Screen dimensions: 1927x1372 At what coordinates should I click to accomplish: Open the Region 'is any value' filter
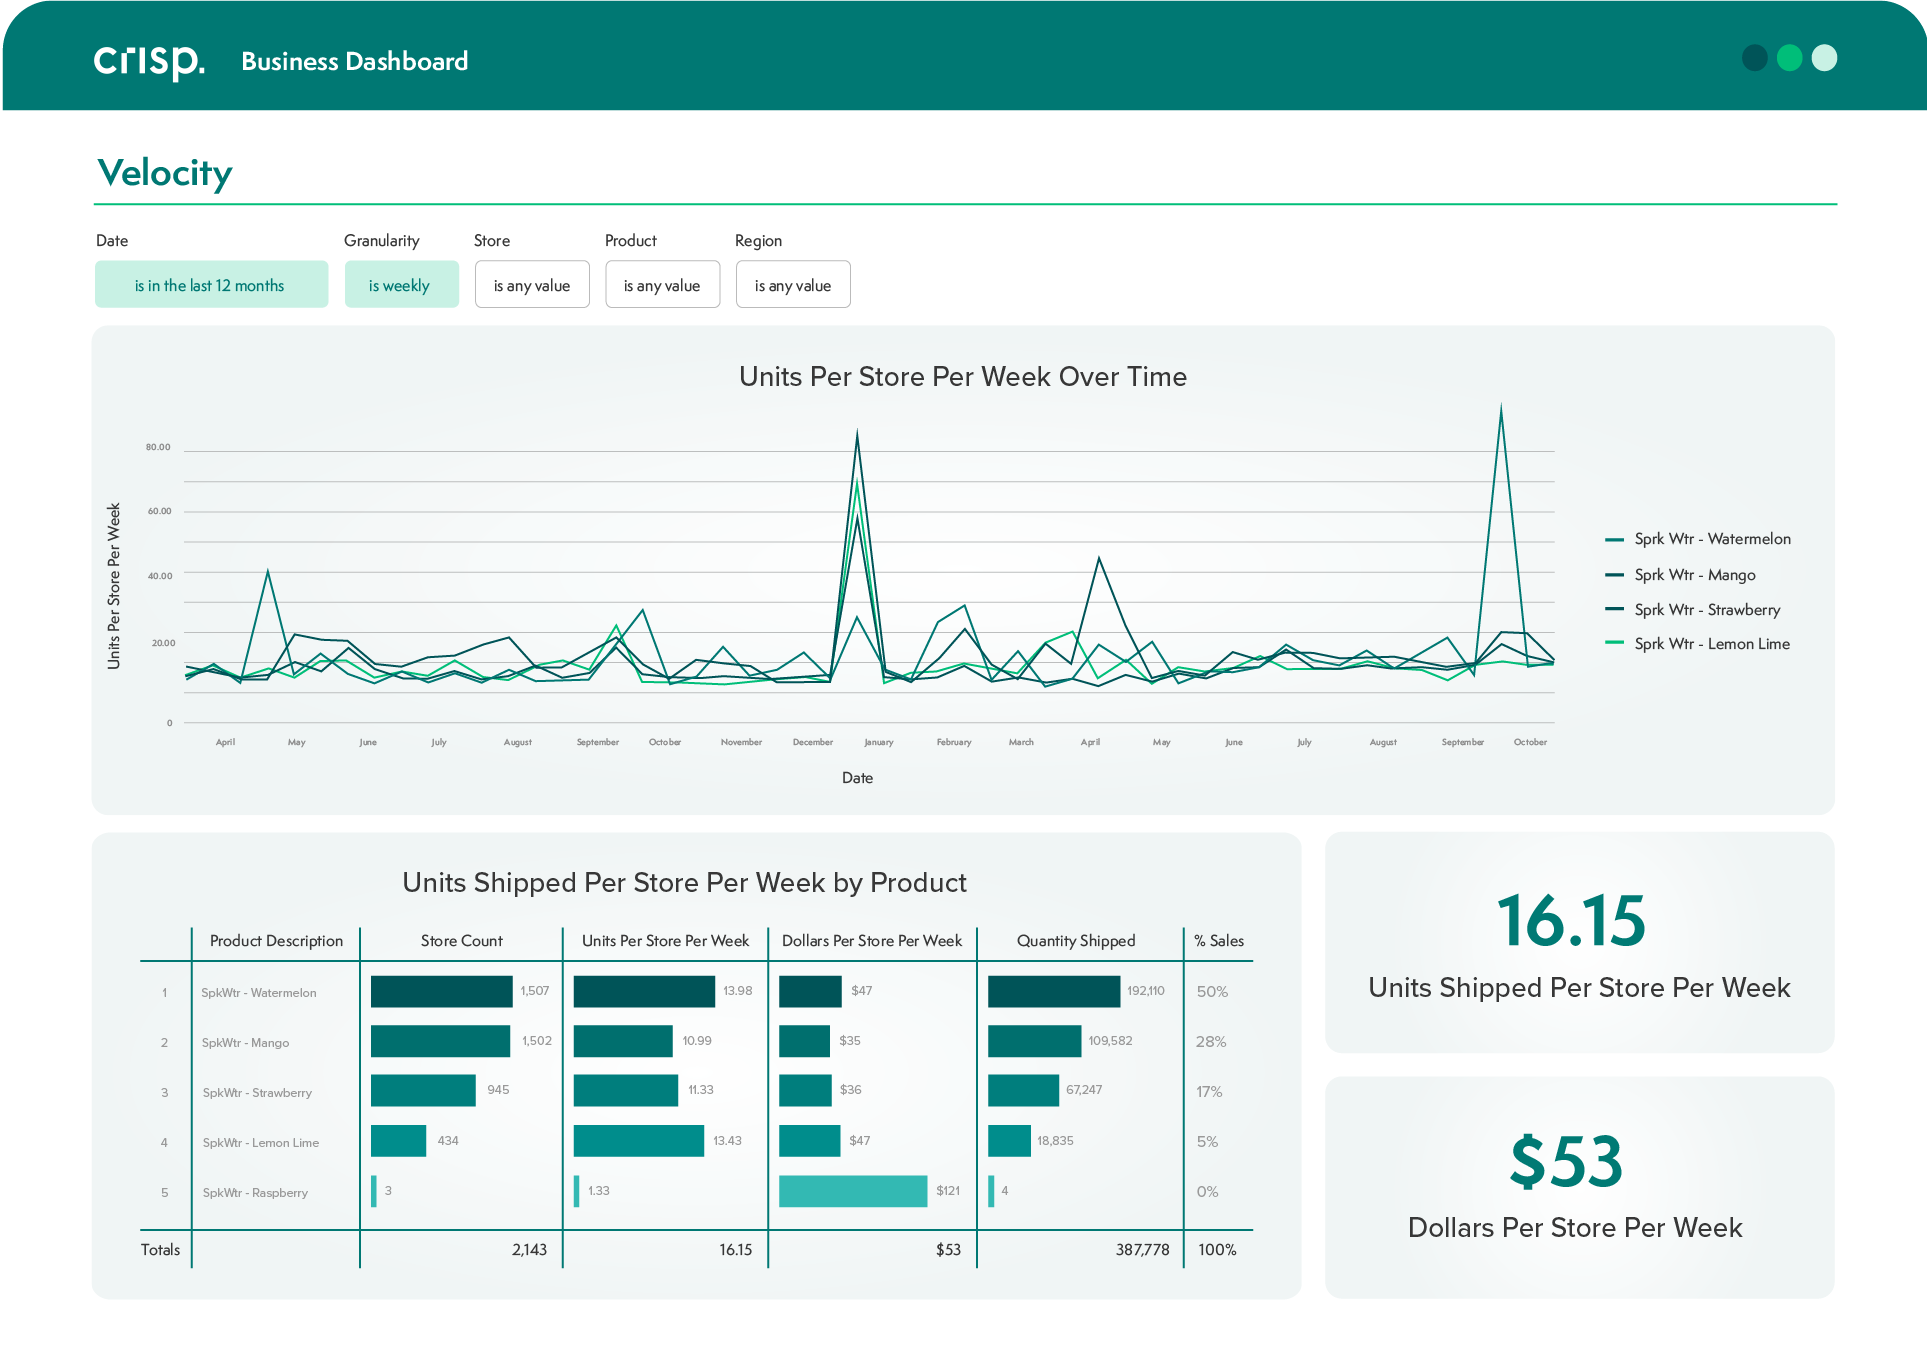pos(793,285)
